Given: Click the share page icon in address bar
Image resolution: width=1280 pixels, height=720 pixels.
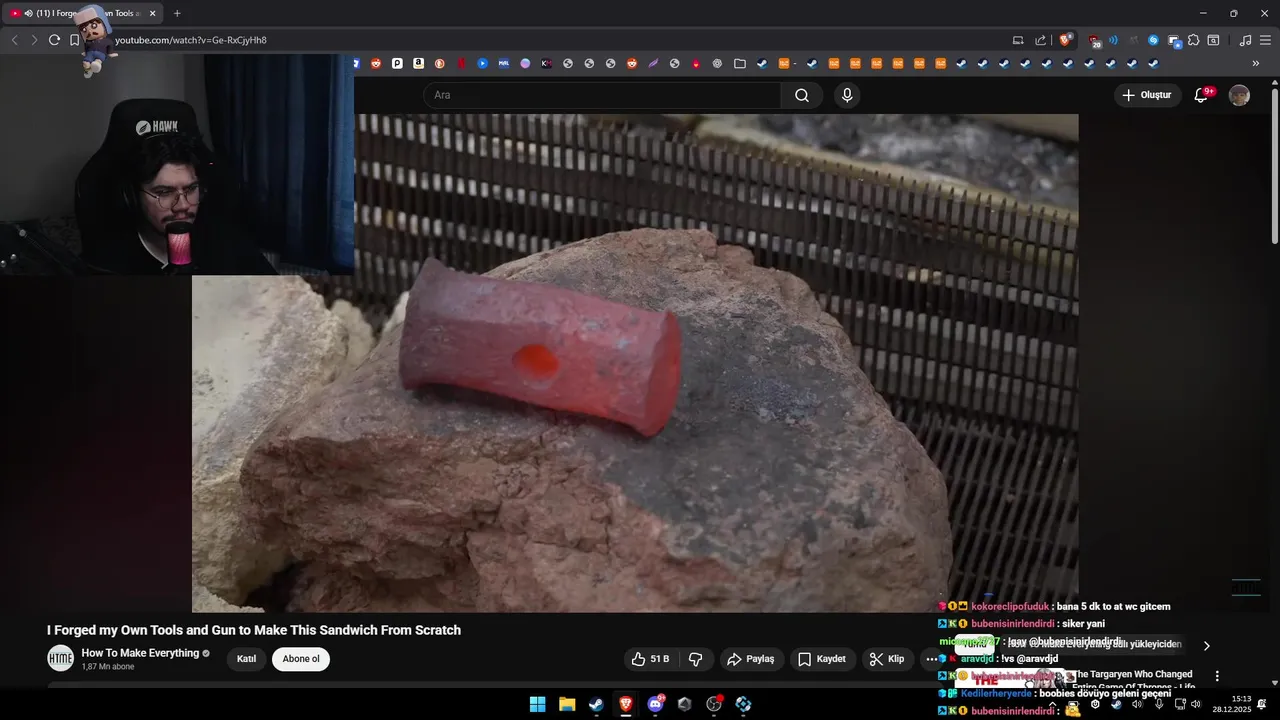Looking at the screenshot, I should pos(1041,40).
